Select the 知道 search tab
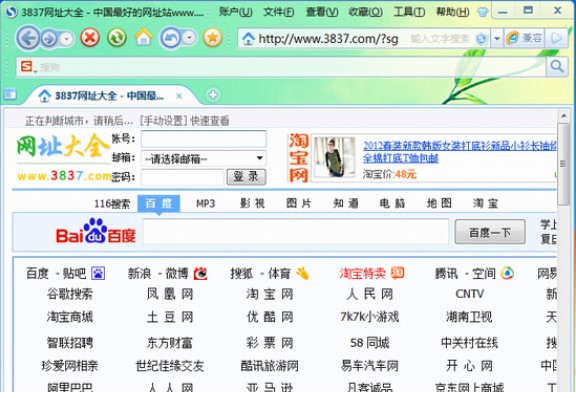 (346, 203)
